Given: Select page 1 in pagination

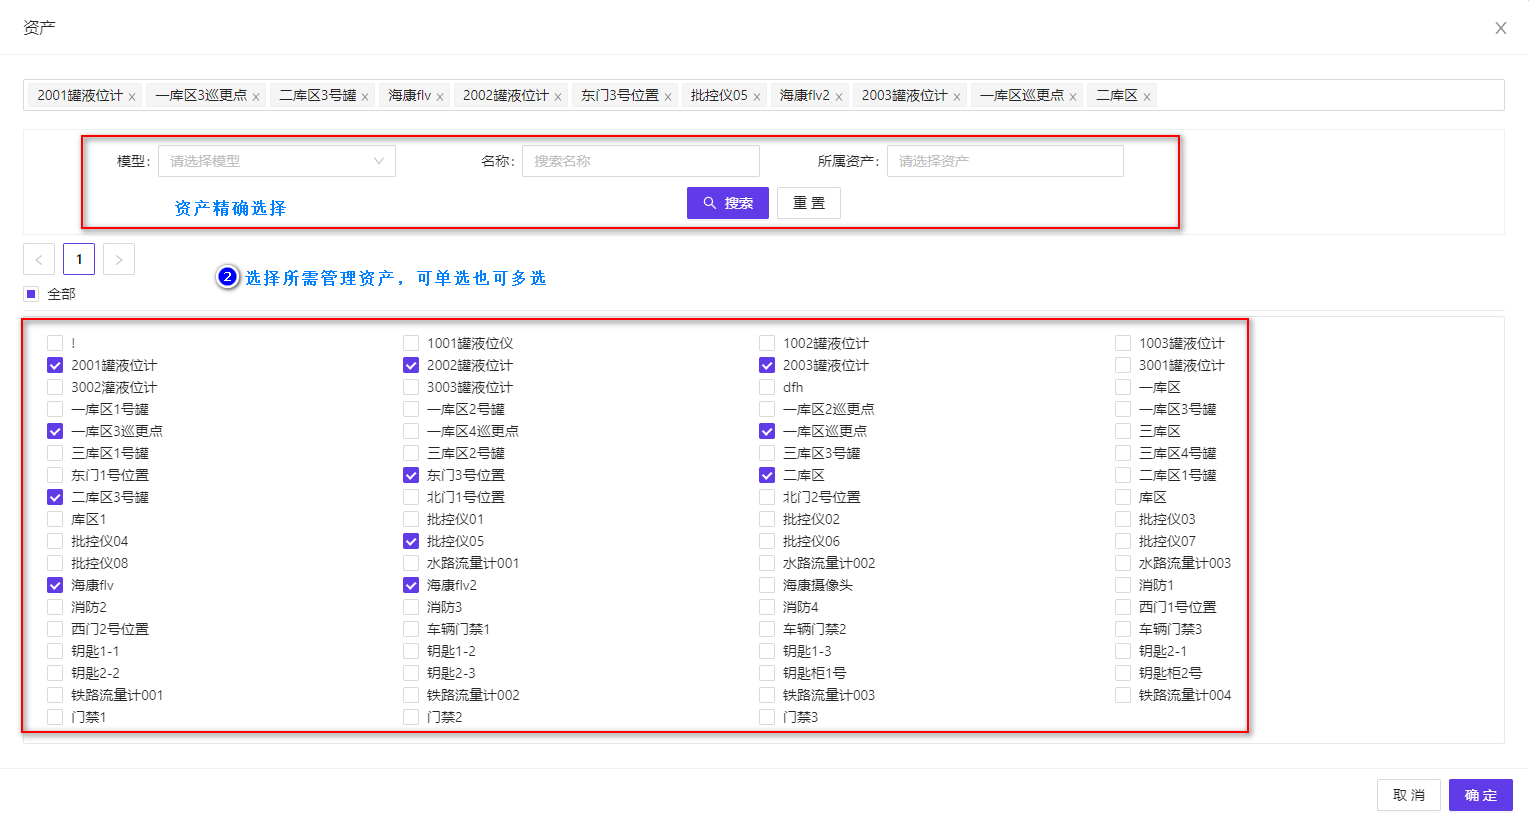Looking at the screenshot, I should click(79, 259).
